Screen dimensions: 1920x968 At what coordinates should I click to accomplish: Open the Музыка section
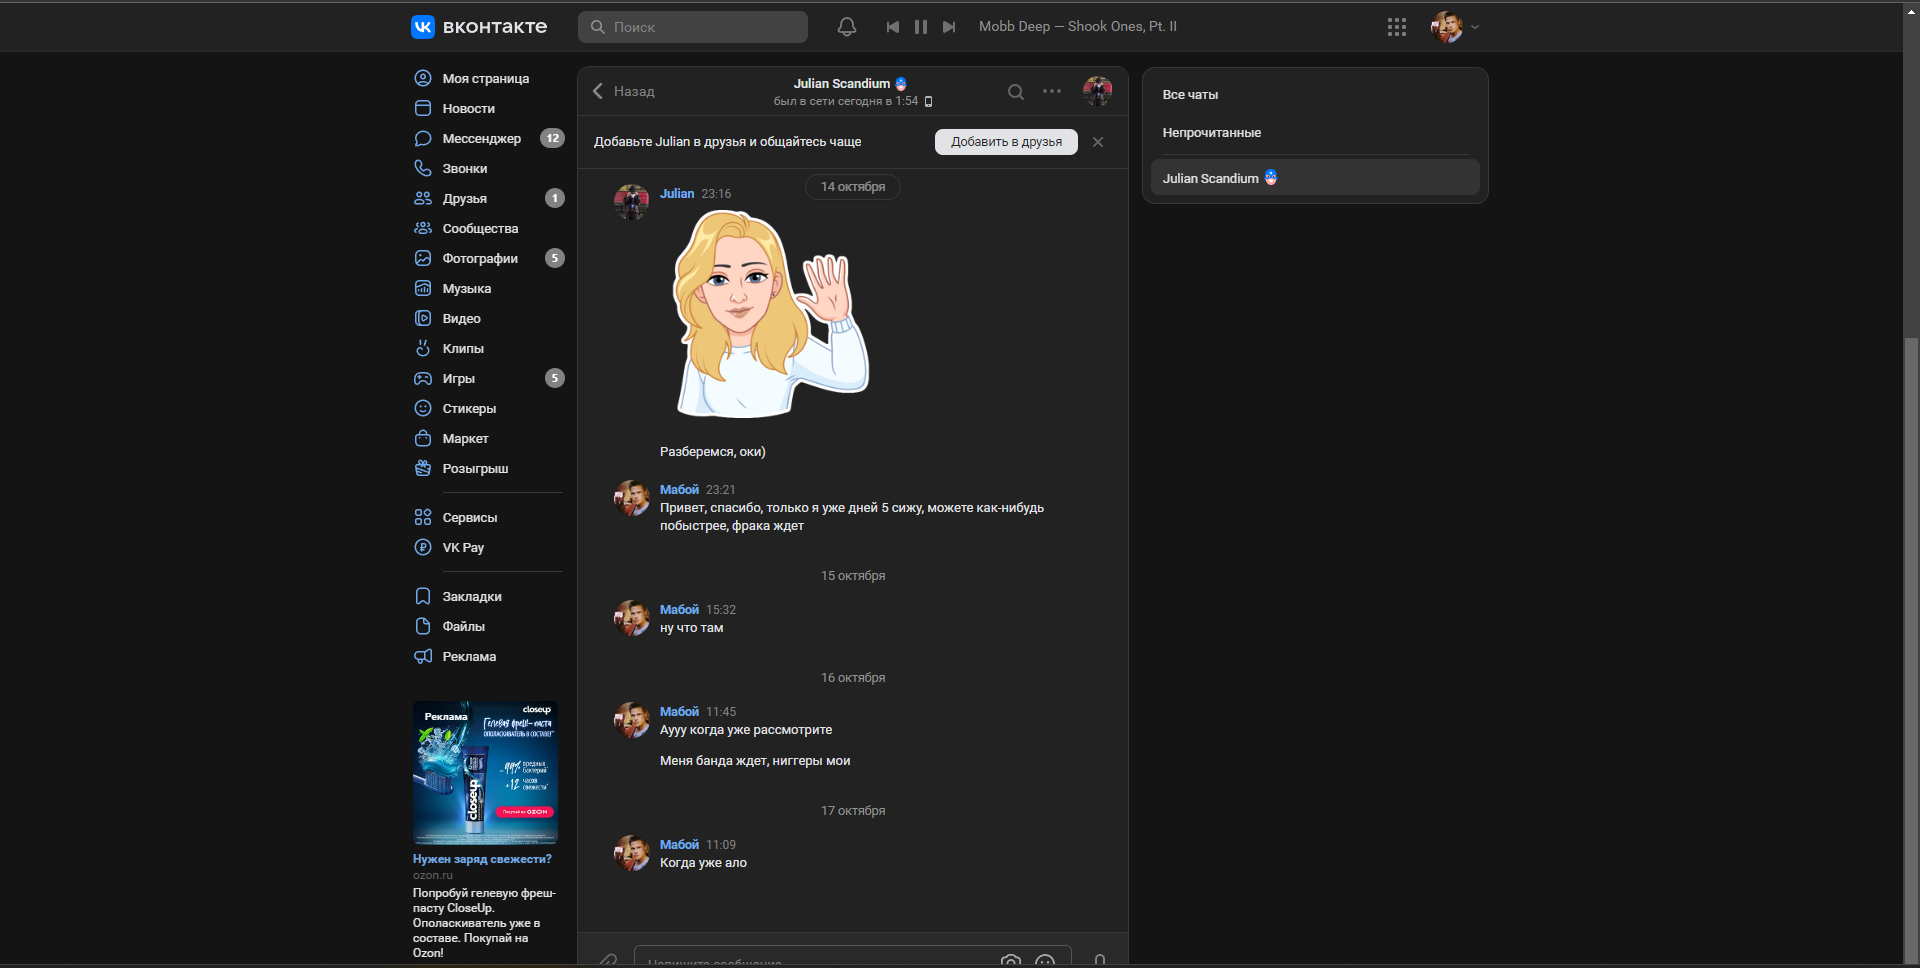tap(466, 289)
